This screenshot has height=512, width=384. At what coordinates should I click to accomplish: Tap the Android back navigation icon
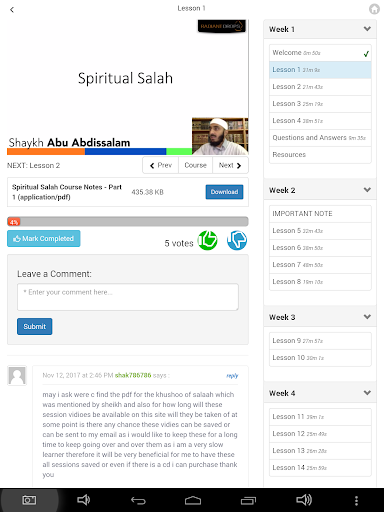coord(138,500)
